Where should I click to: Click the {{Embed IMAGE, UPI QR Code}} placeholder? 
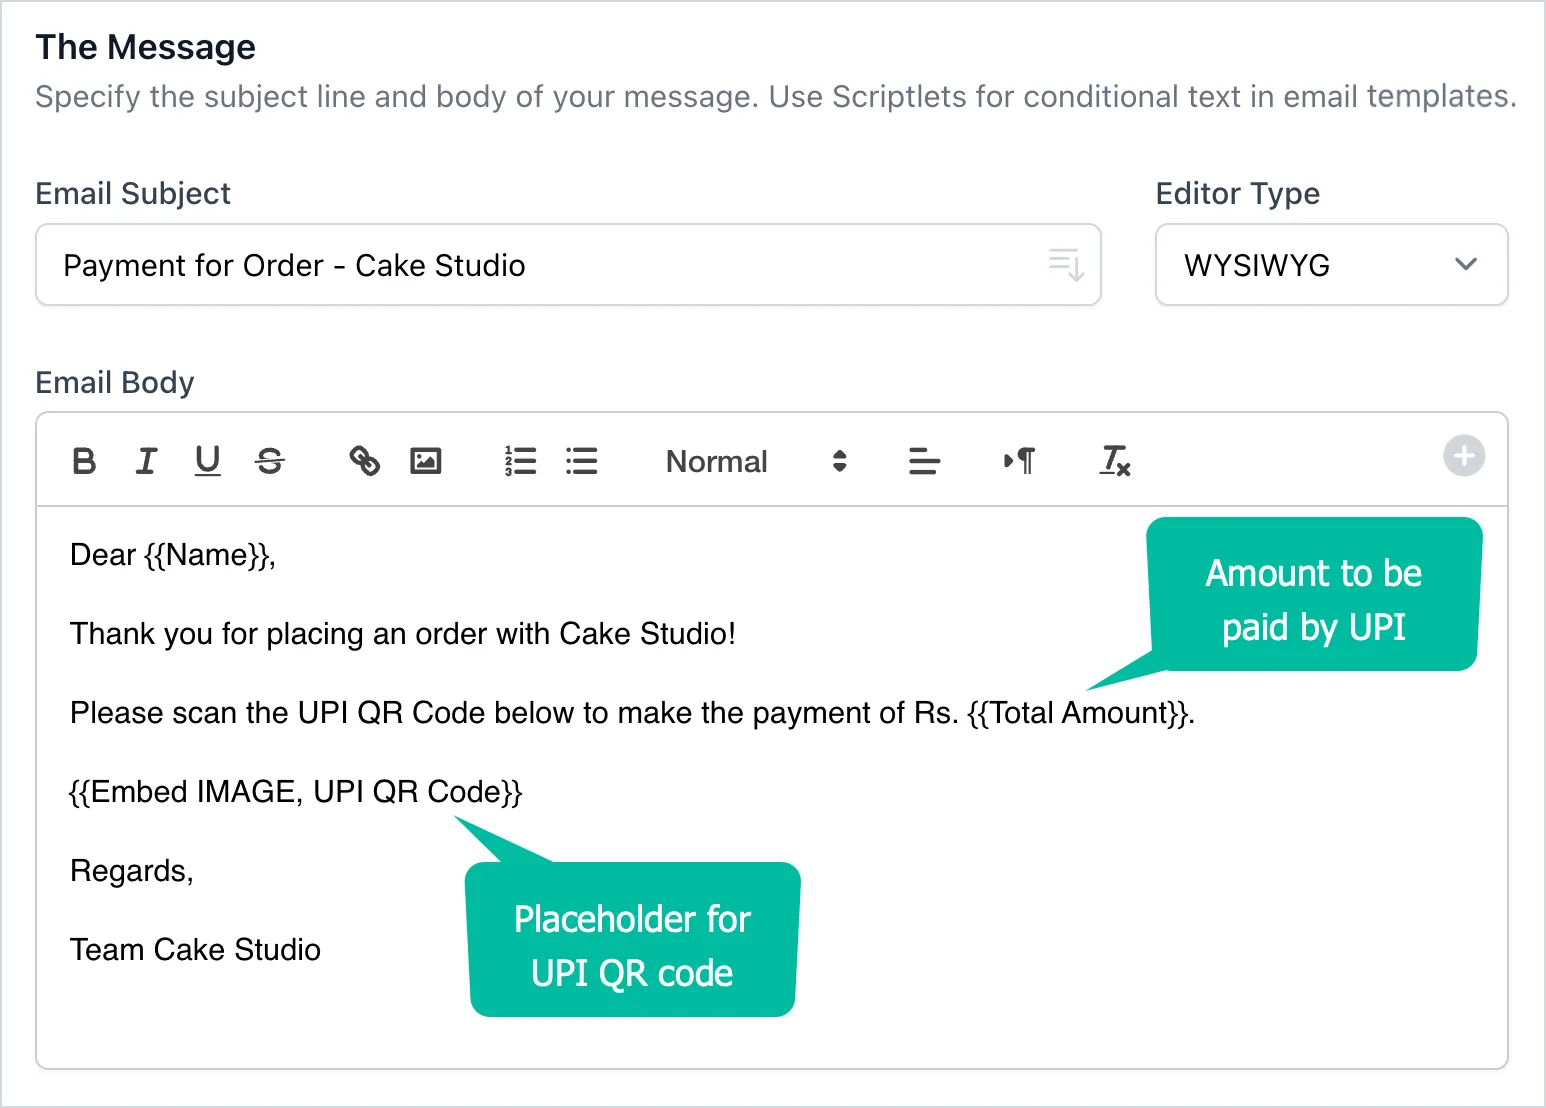click(295, 791)
